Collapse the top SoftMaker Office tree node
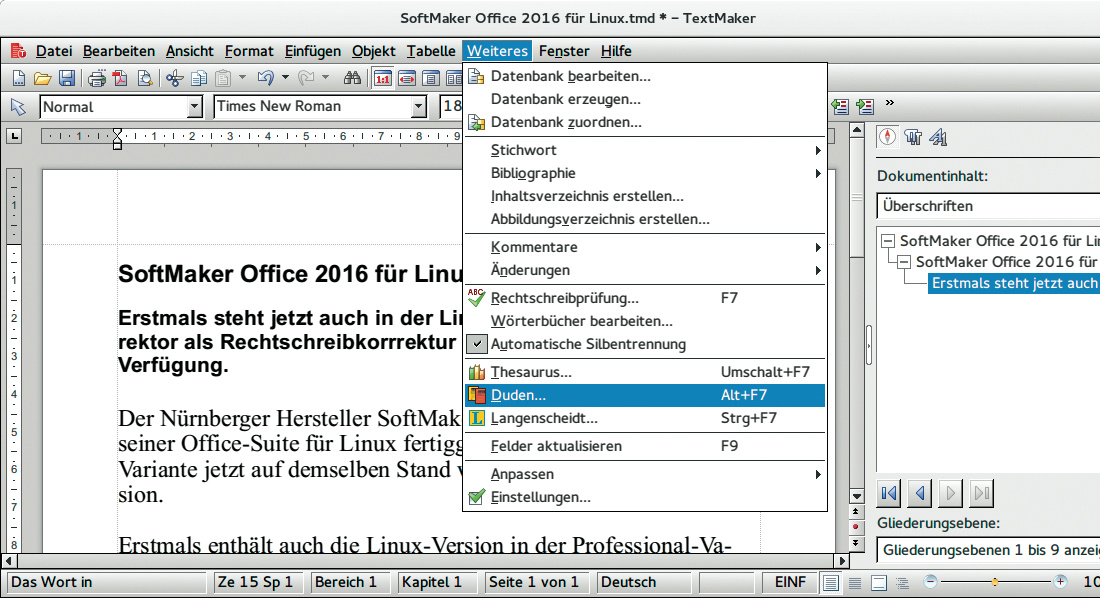Viewport: 1100px width, 598px height. (888, 241)
